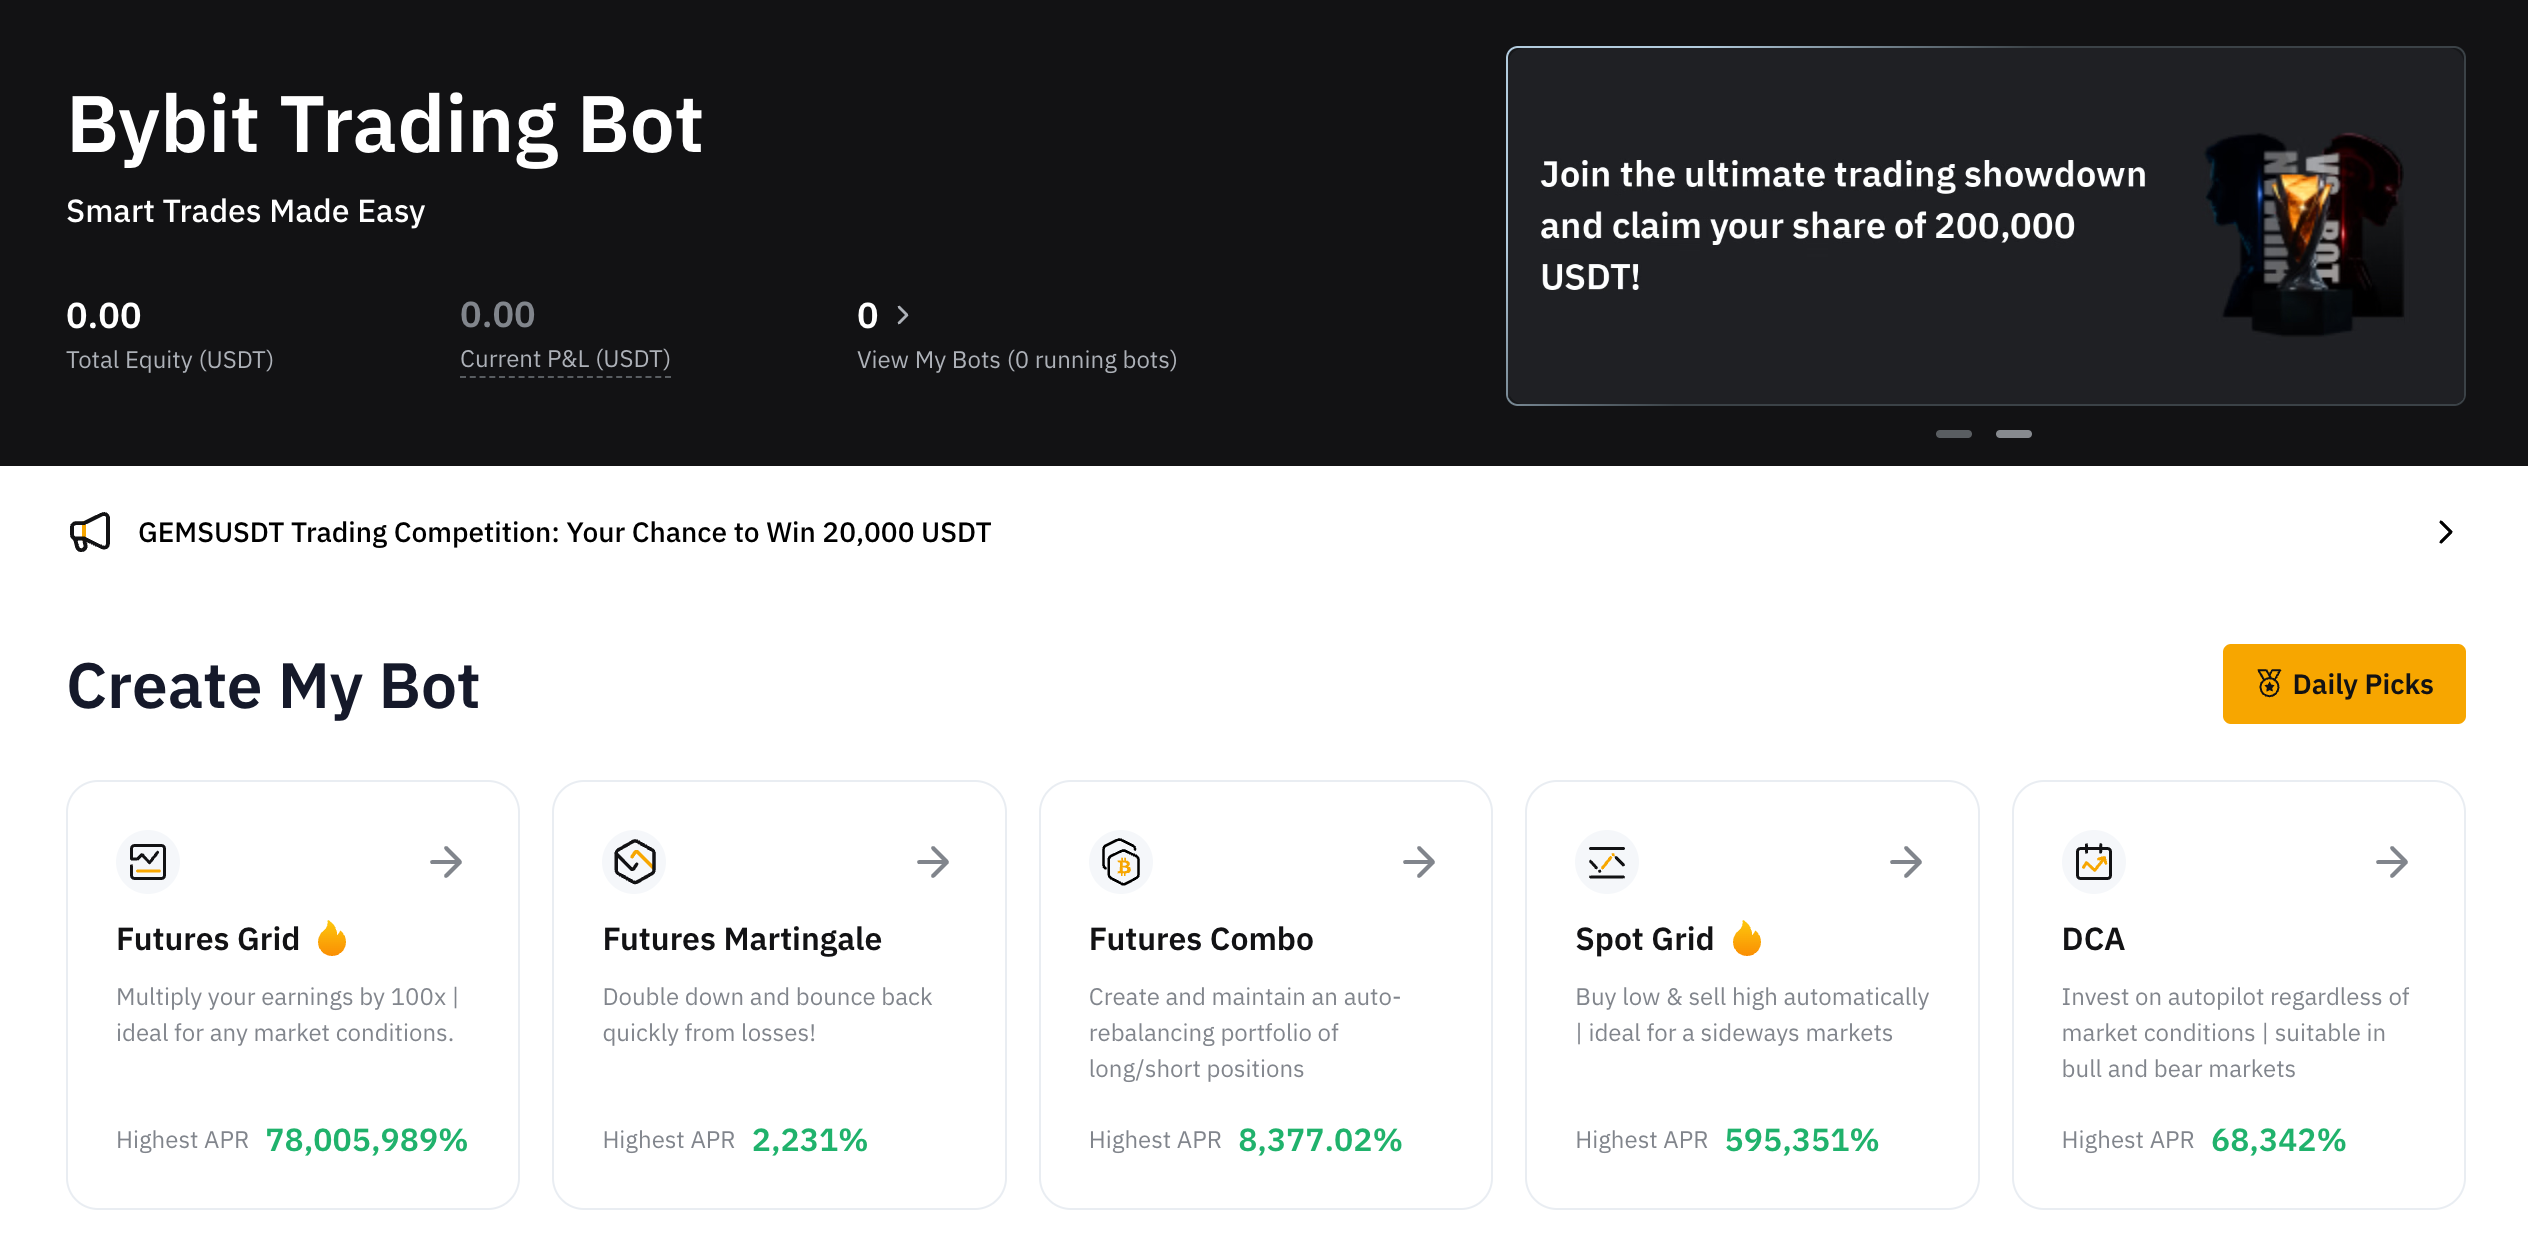
Task: Open the Daily Picks button
Action: click(x=2344, y=684)
